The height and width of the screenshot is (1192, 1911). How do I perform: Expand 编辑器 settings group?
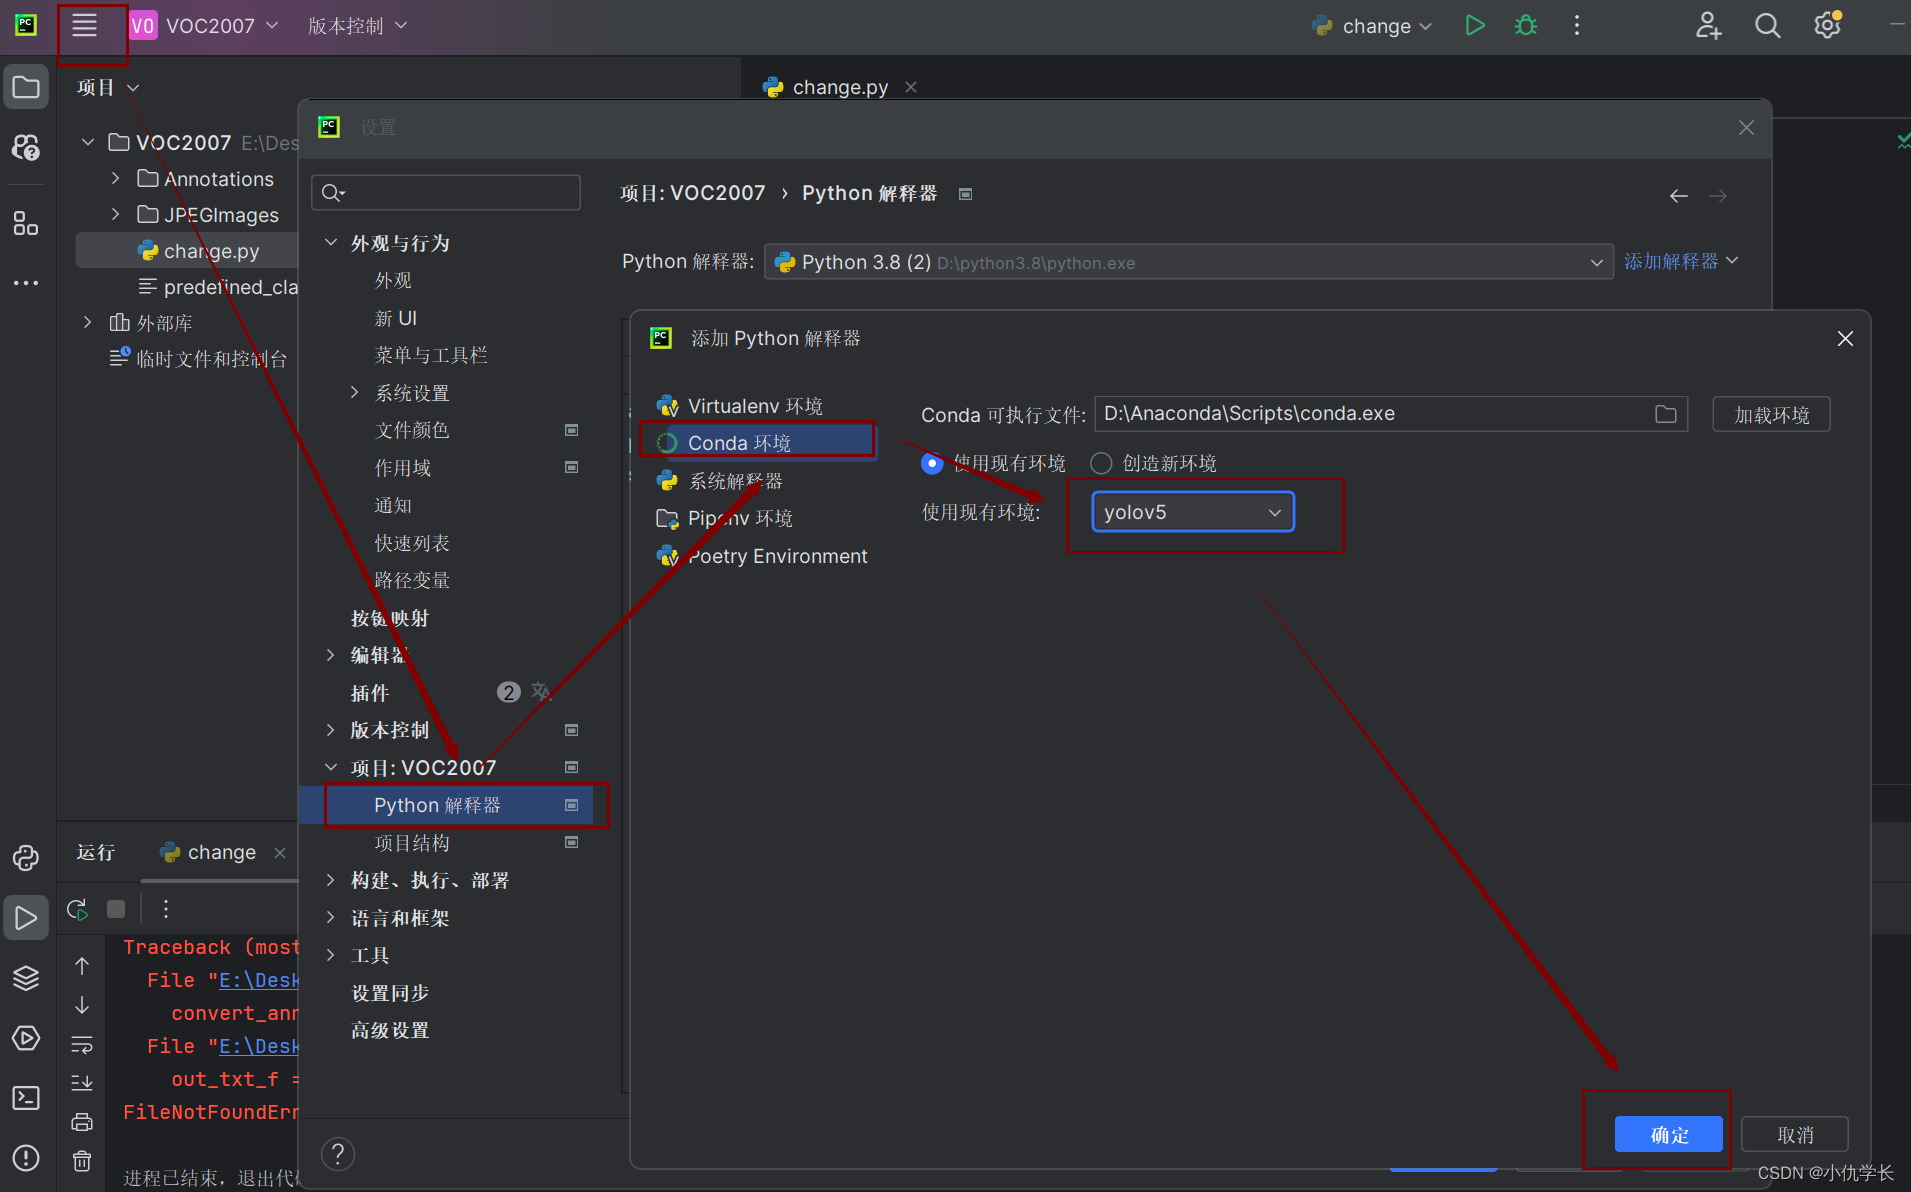(331, 655)
